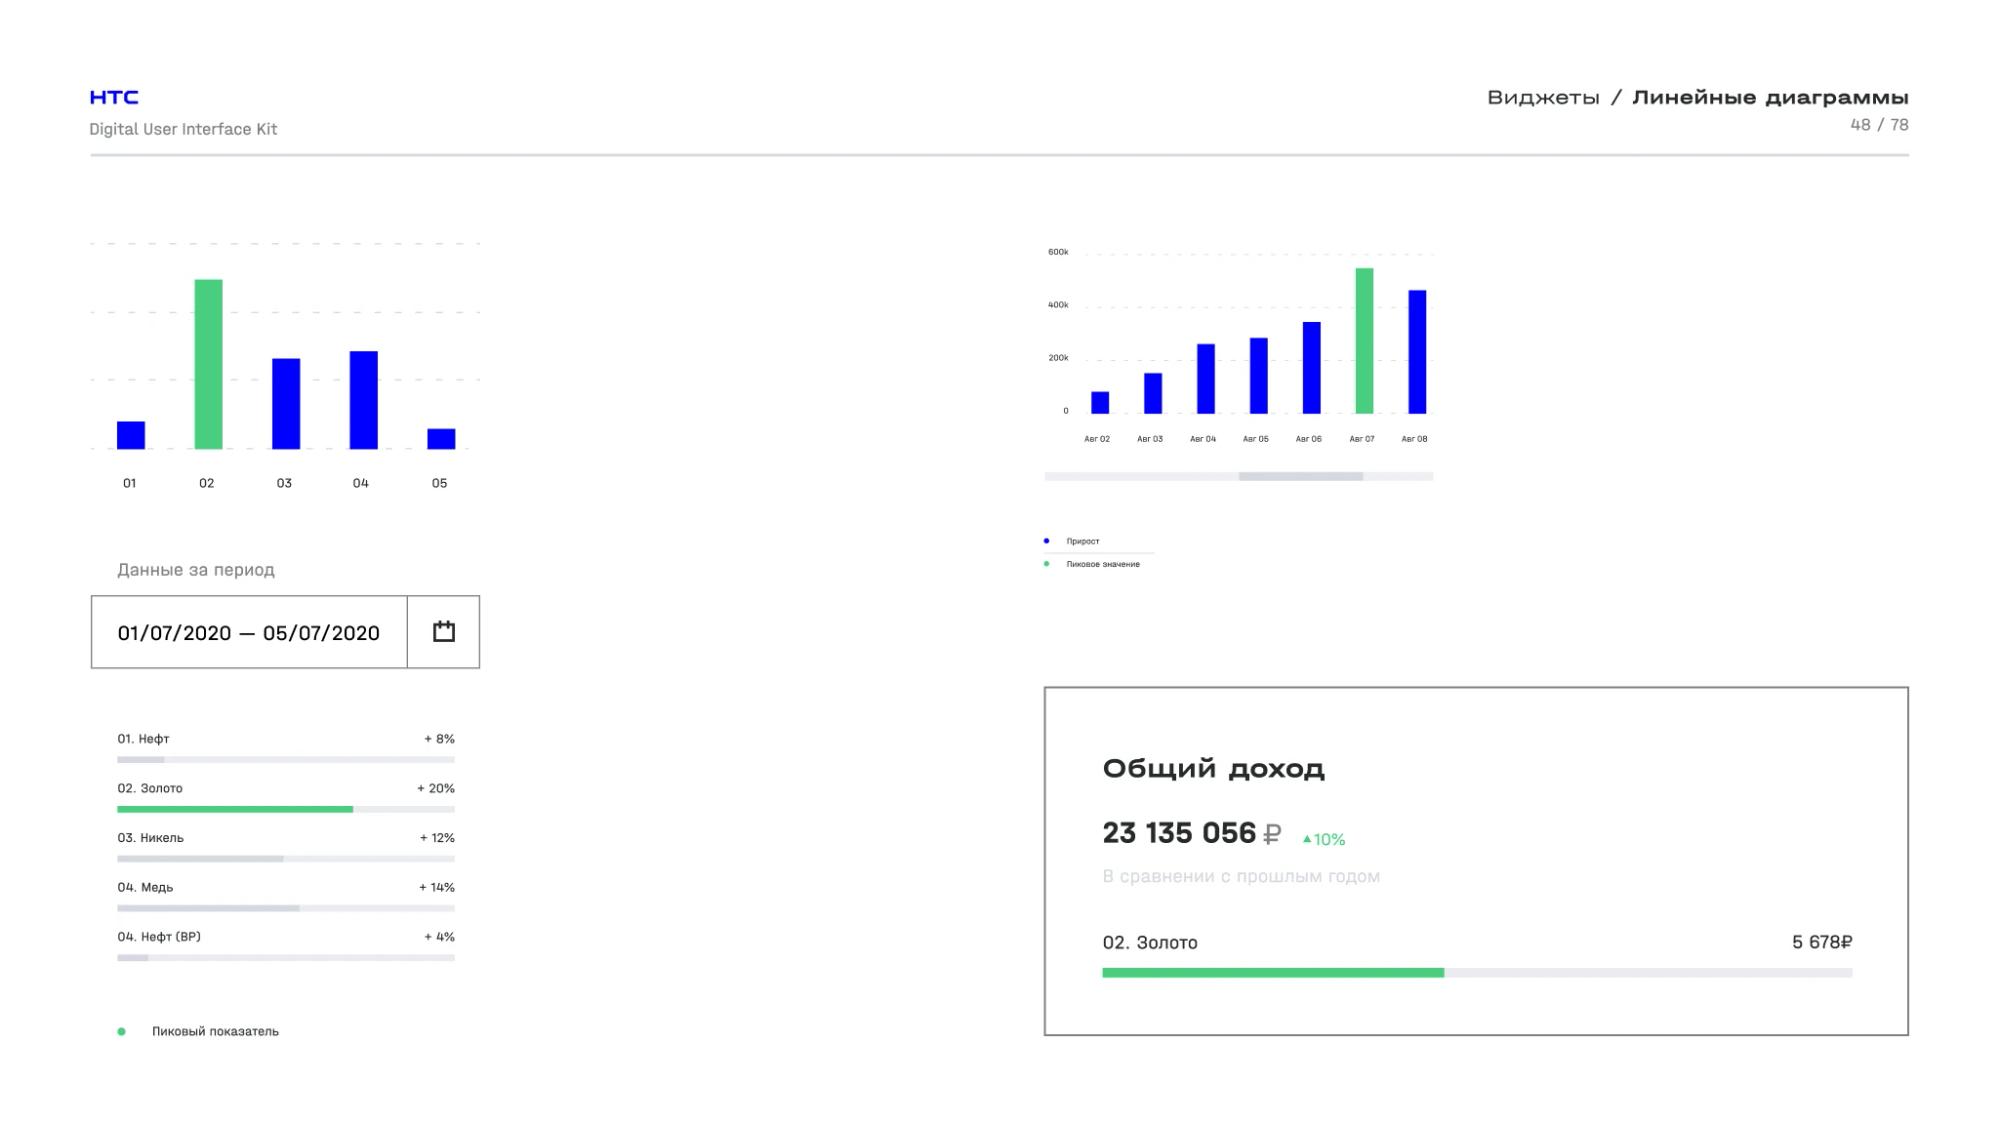
Task: Click the 5 678₽ value
Action: click(x=1822, y=942)
